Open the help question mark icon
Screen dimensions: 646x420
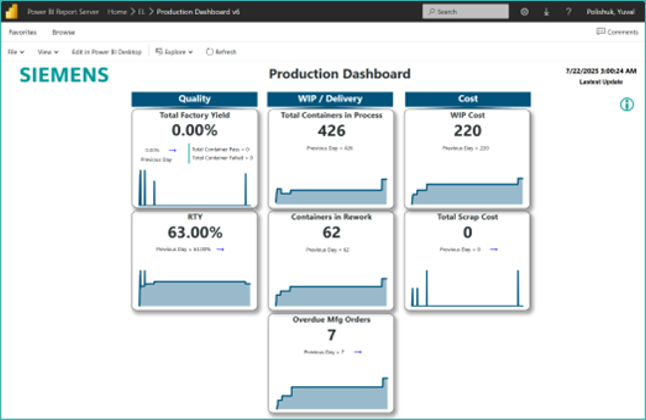(x=568, y=12)
